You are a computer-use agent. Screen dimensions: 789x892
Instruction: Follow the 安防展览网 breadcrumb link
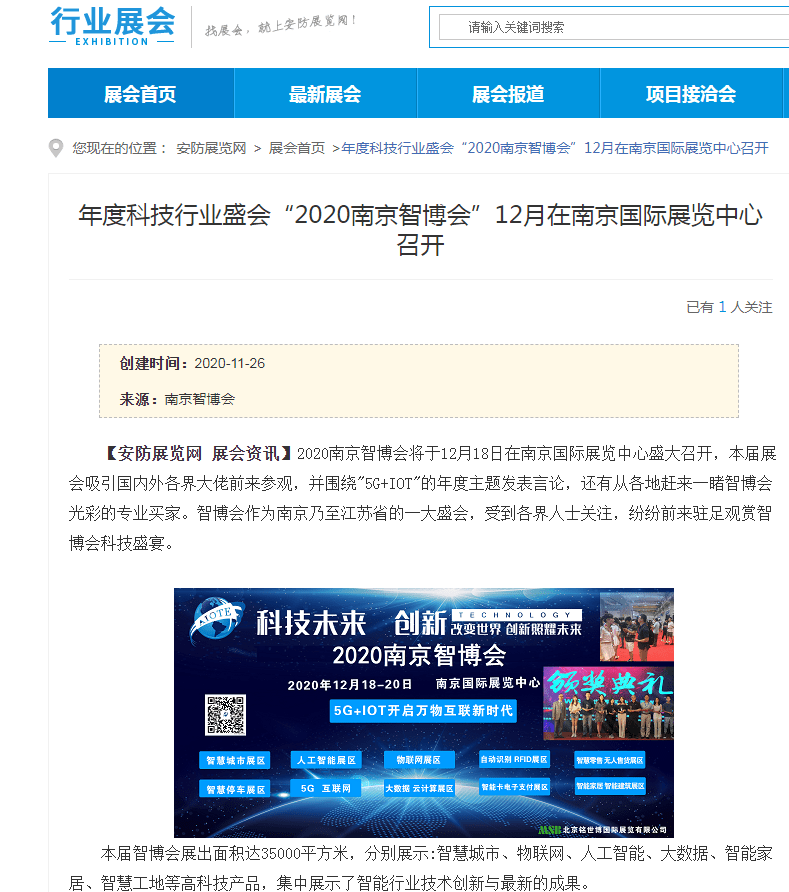pyautogui.click(x=211, y=148)
